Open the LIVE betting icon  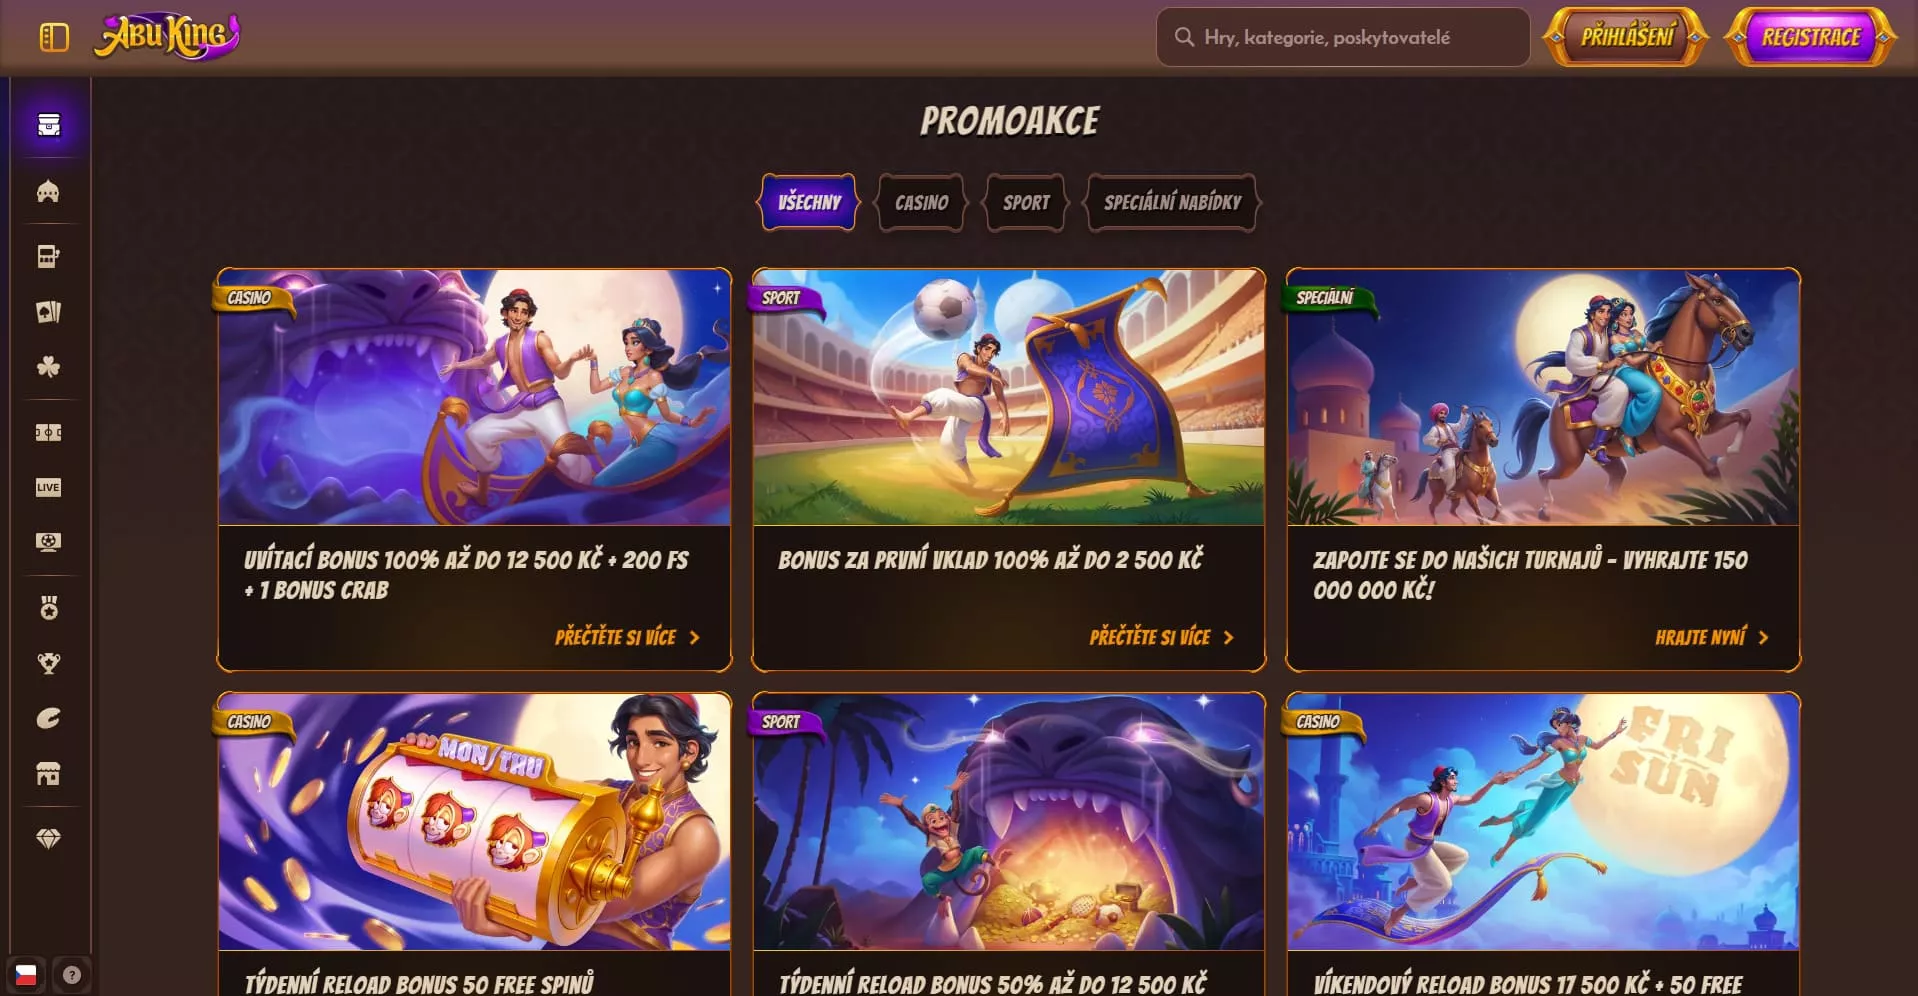tap(48, 487)
